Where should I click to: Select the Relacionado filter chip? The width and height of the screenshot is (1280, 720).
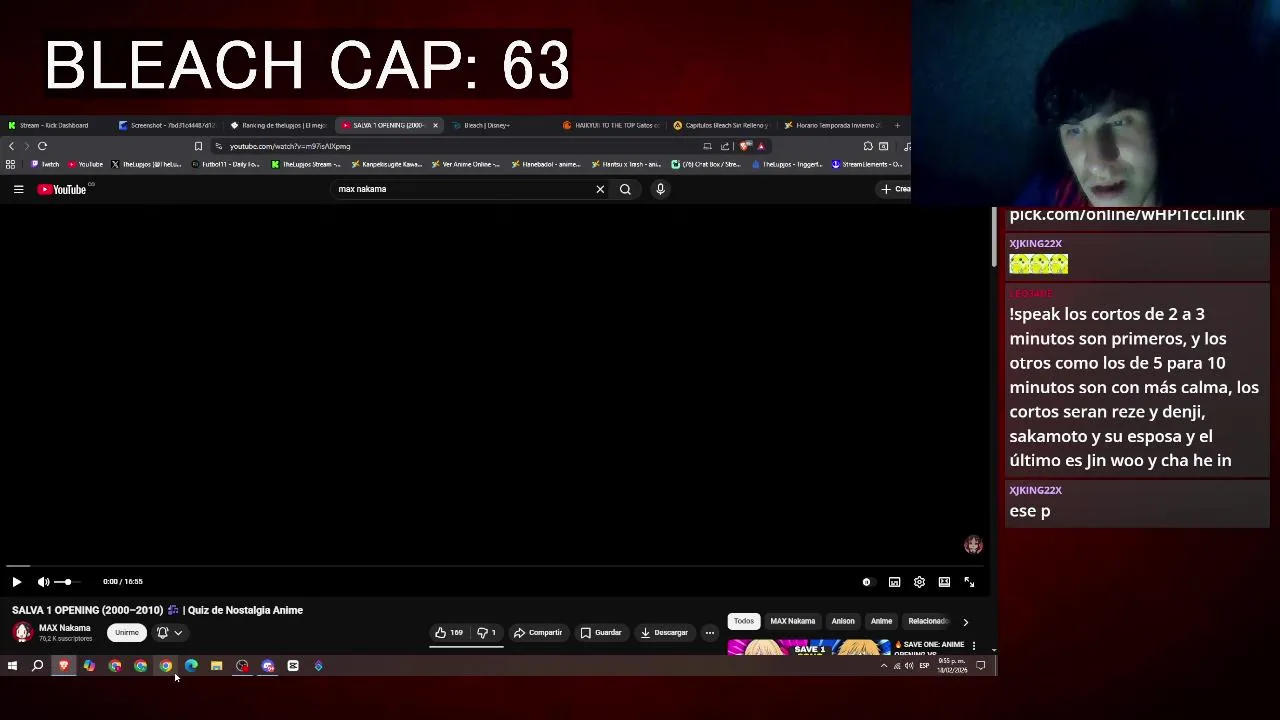(x=927, y=621)
